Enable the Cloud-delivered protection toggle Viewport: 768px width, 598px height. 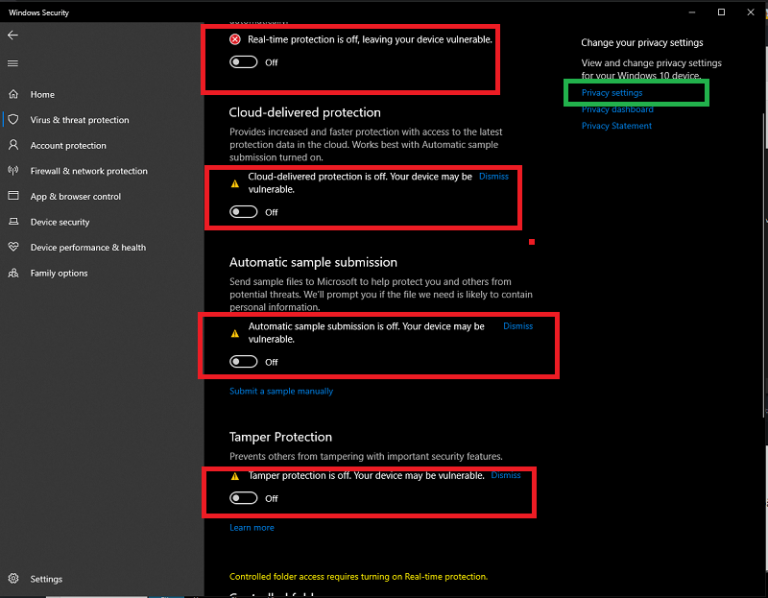click(x=243, y=212)
